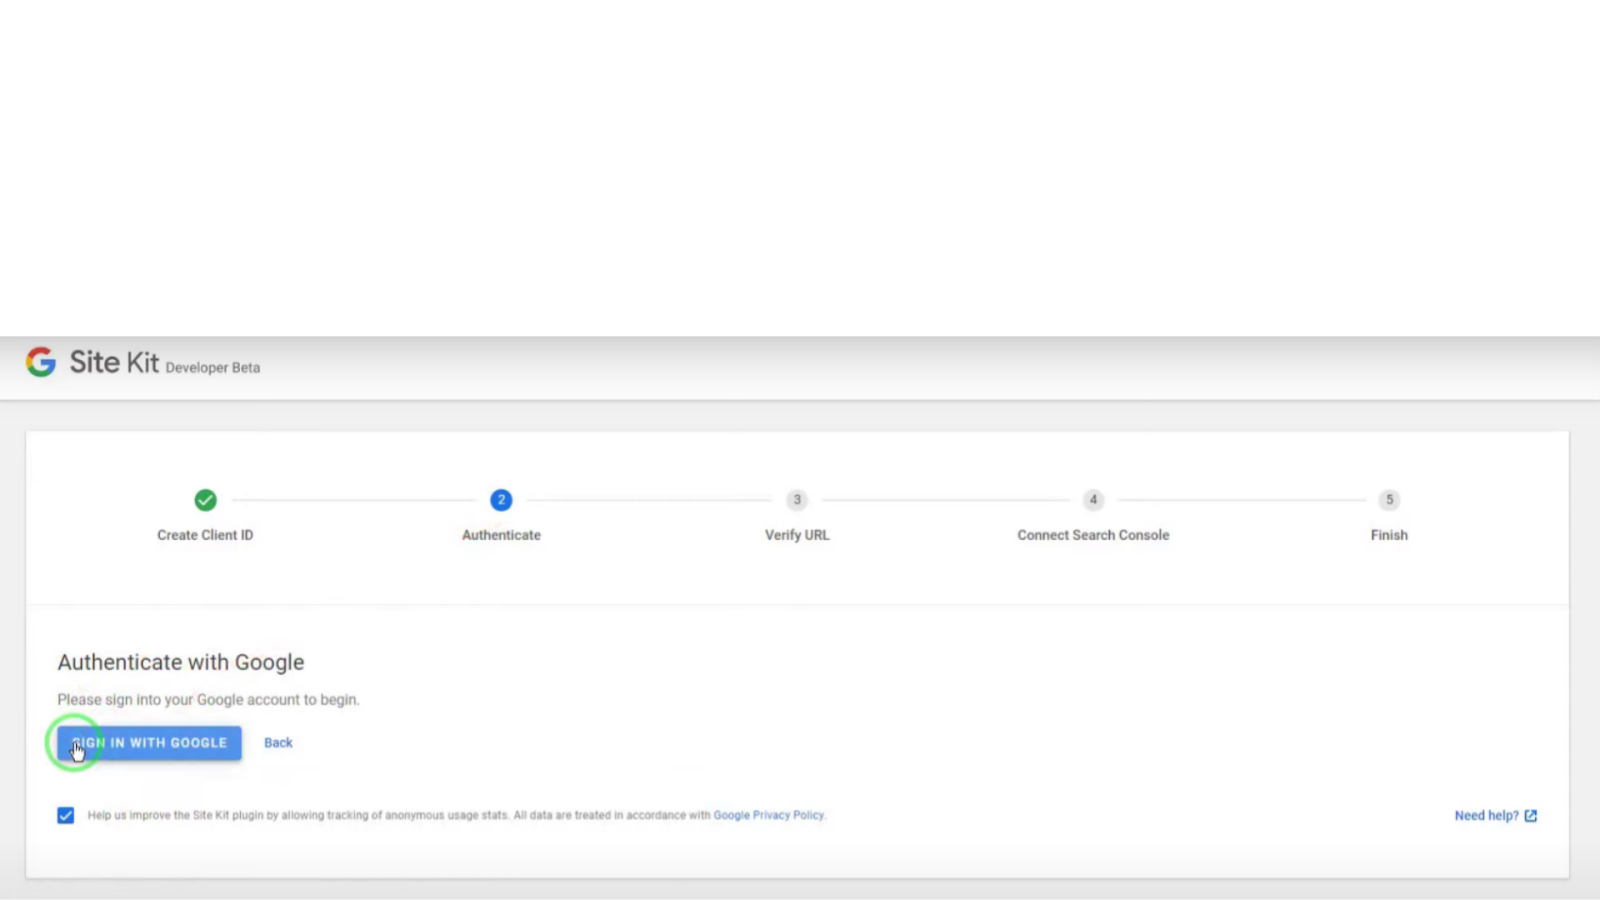Go back using the Back link
Screen dimensions: 1600x900
[x=278, y=743]
